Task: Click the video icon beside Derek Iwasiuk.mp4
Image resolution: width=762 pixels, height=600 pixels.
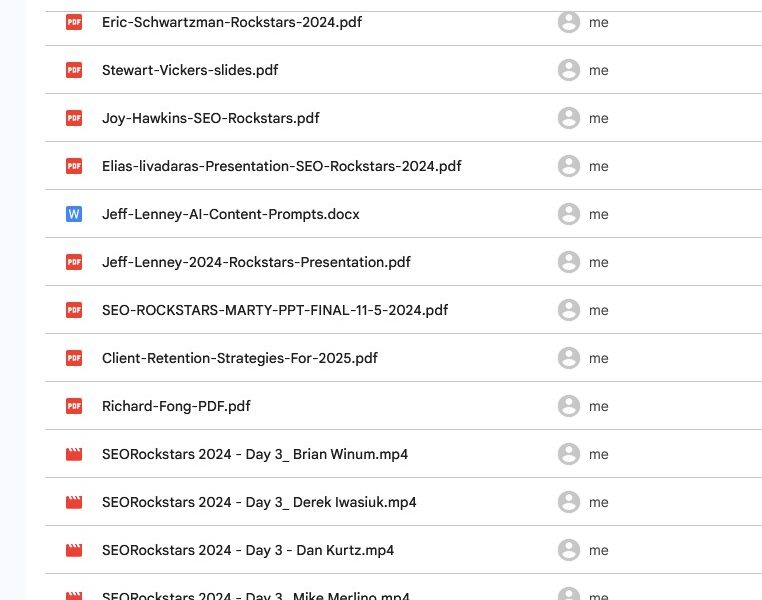Action: tap(74, 502)
